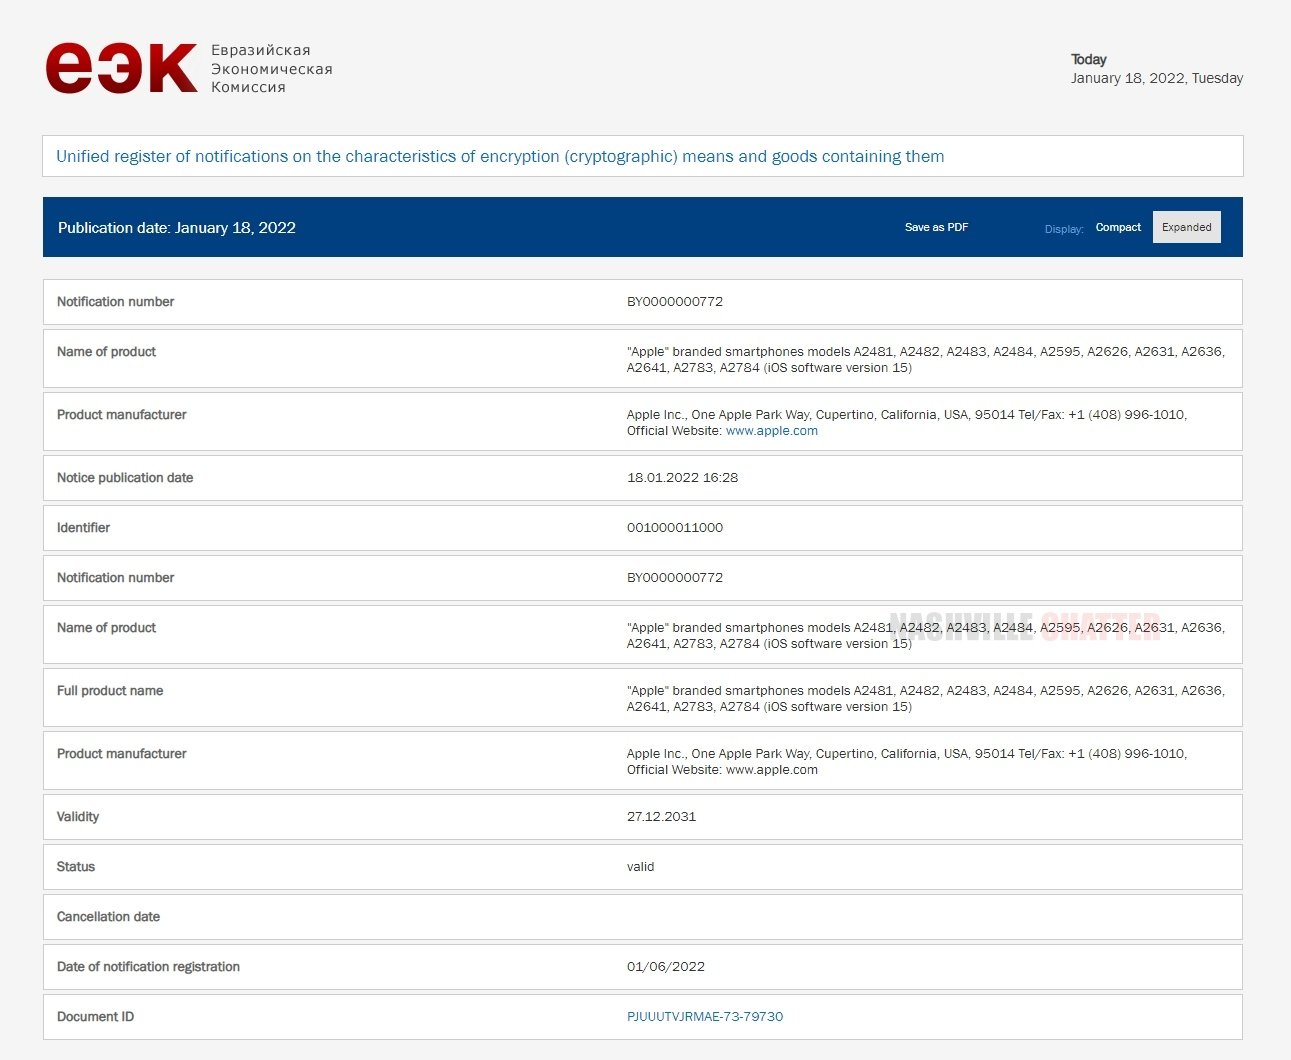This screenshot has width=1291, height=1060.
Task: Click today's date January 18, 2022, Tuesday
Action: pyautogui.click(x=1157, y=78)
